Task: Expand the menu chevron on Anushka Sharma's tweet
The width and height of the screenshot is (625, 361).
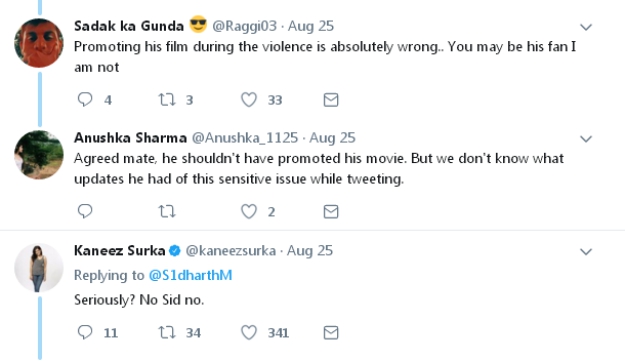Action: (x=586, y=139)
